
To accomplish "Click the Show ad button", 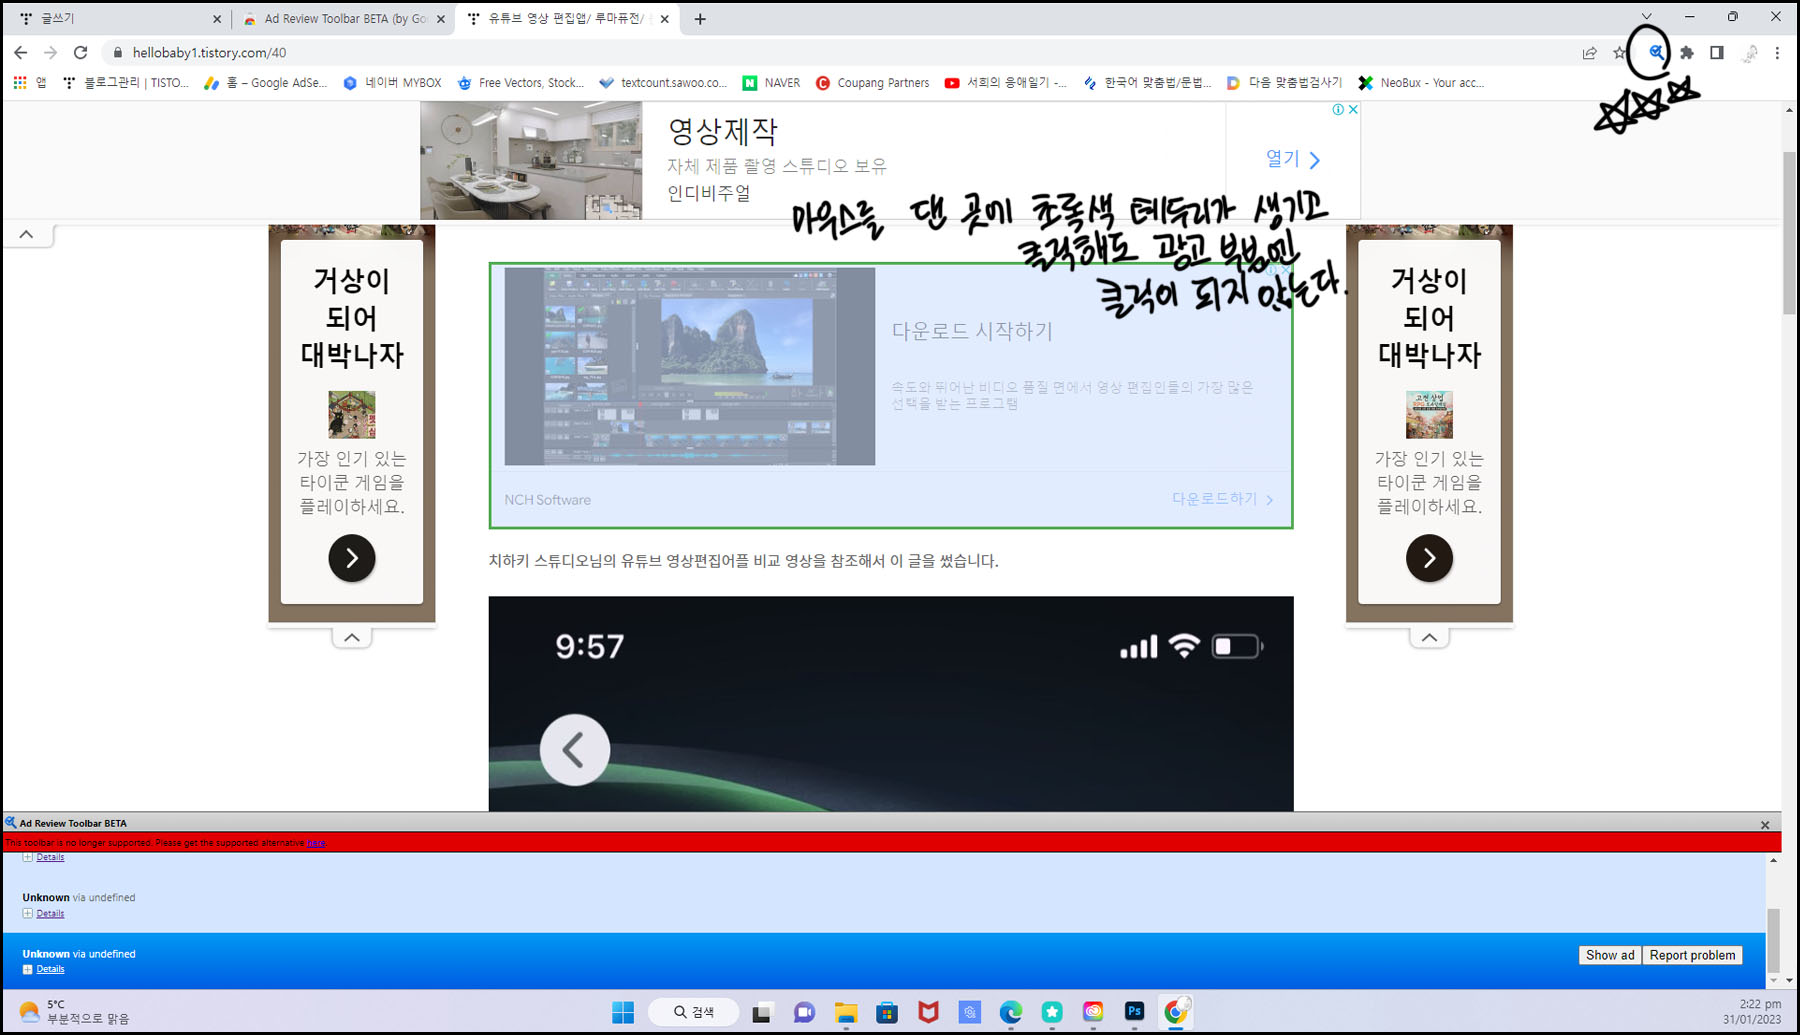I will [1610, 955].
